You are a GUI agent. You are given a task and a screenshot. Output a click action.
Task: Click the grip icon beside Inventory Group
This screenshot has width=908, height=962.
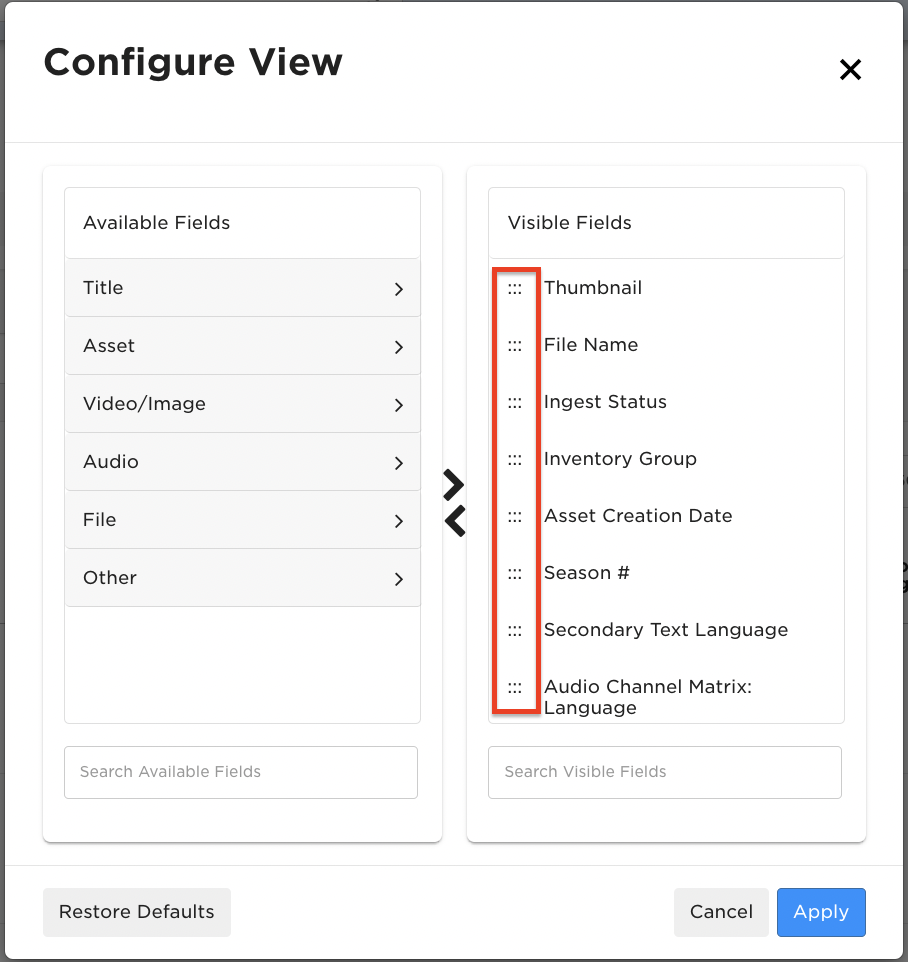pyautogui.click(x=515, y=460)
